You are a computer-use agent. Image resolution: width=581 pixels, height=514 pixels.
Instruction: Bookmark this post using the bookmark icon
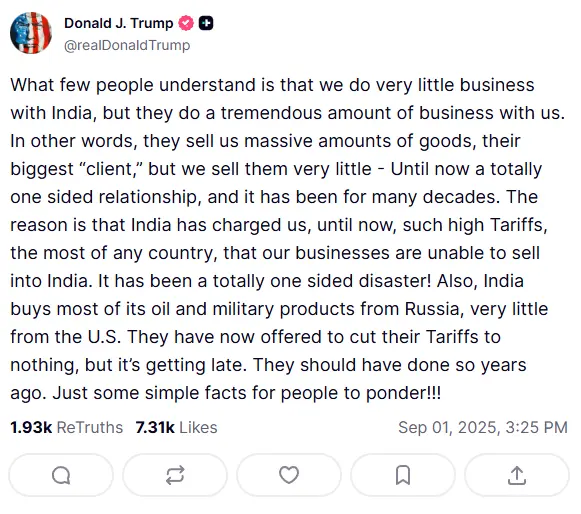(403, 475)
